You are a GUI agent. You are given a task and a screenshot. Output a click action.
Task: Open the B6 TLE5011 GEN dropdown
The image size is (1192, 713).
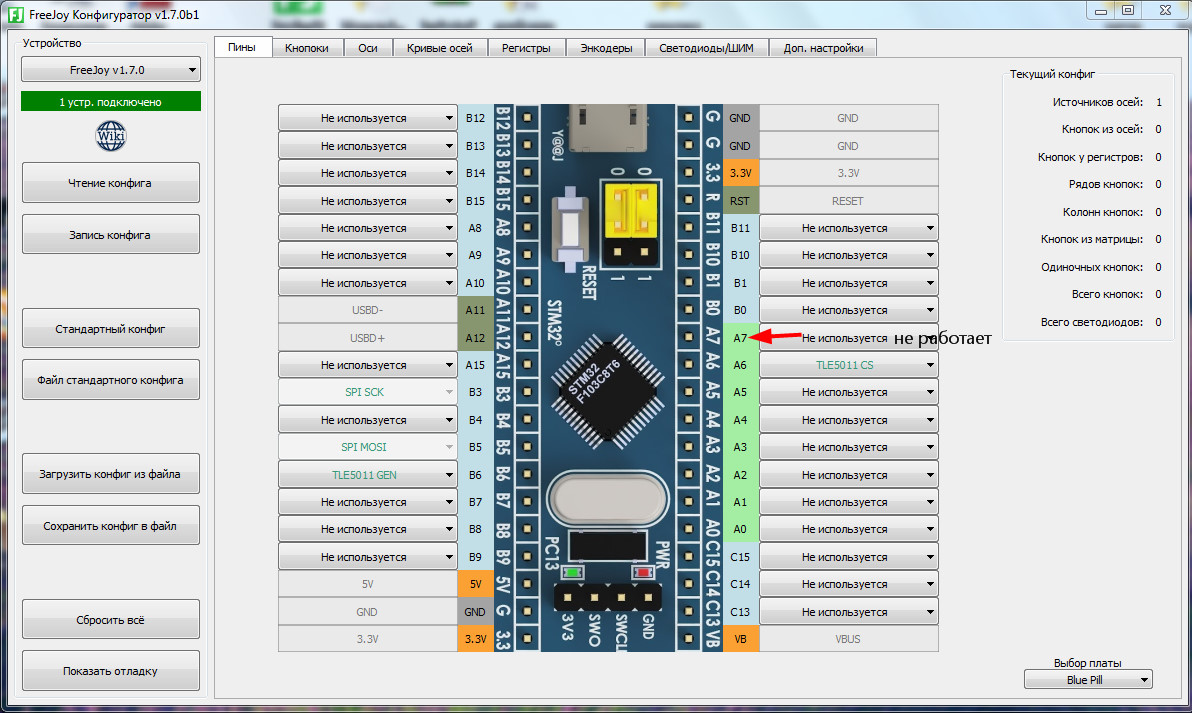click(368, 474)
